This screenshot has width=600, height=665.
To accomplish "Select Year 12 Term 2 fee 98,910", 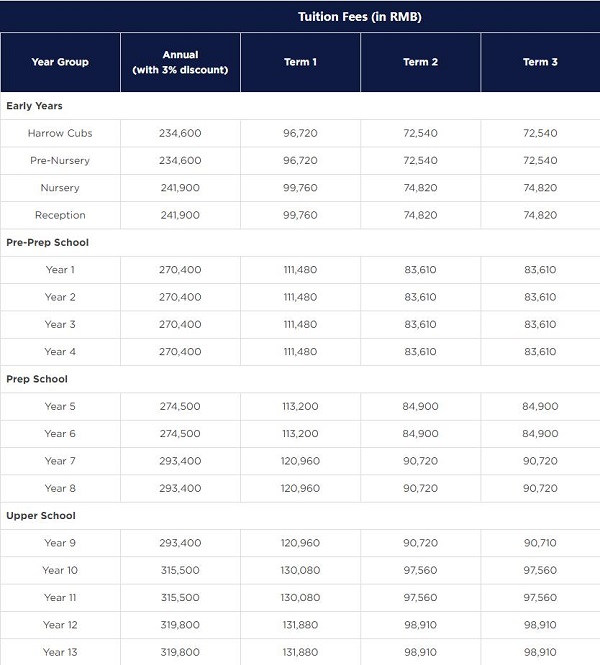I will [x=420, y=625].
